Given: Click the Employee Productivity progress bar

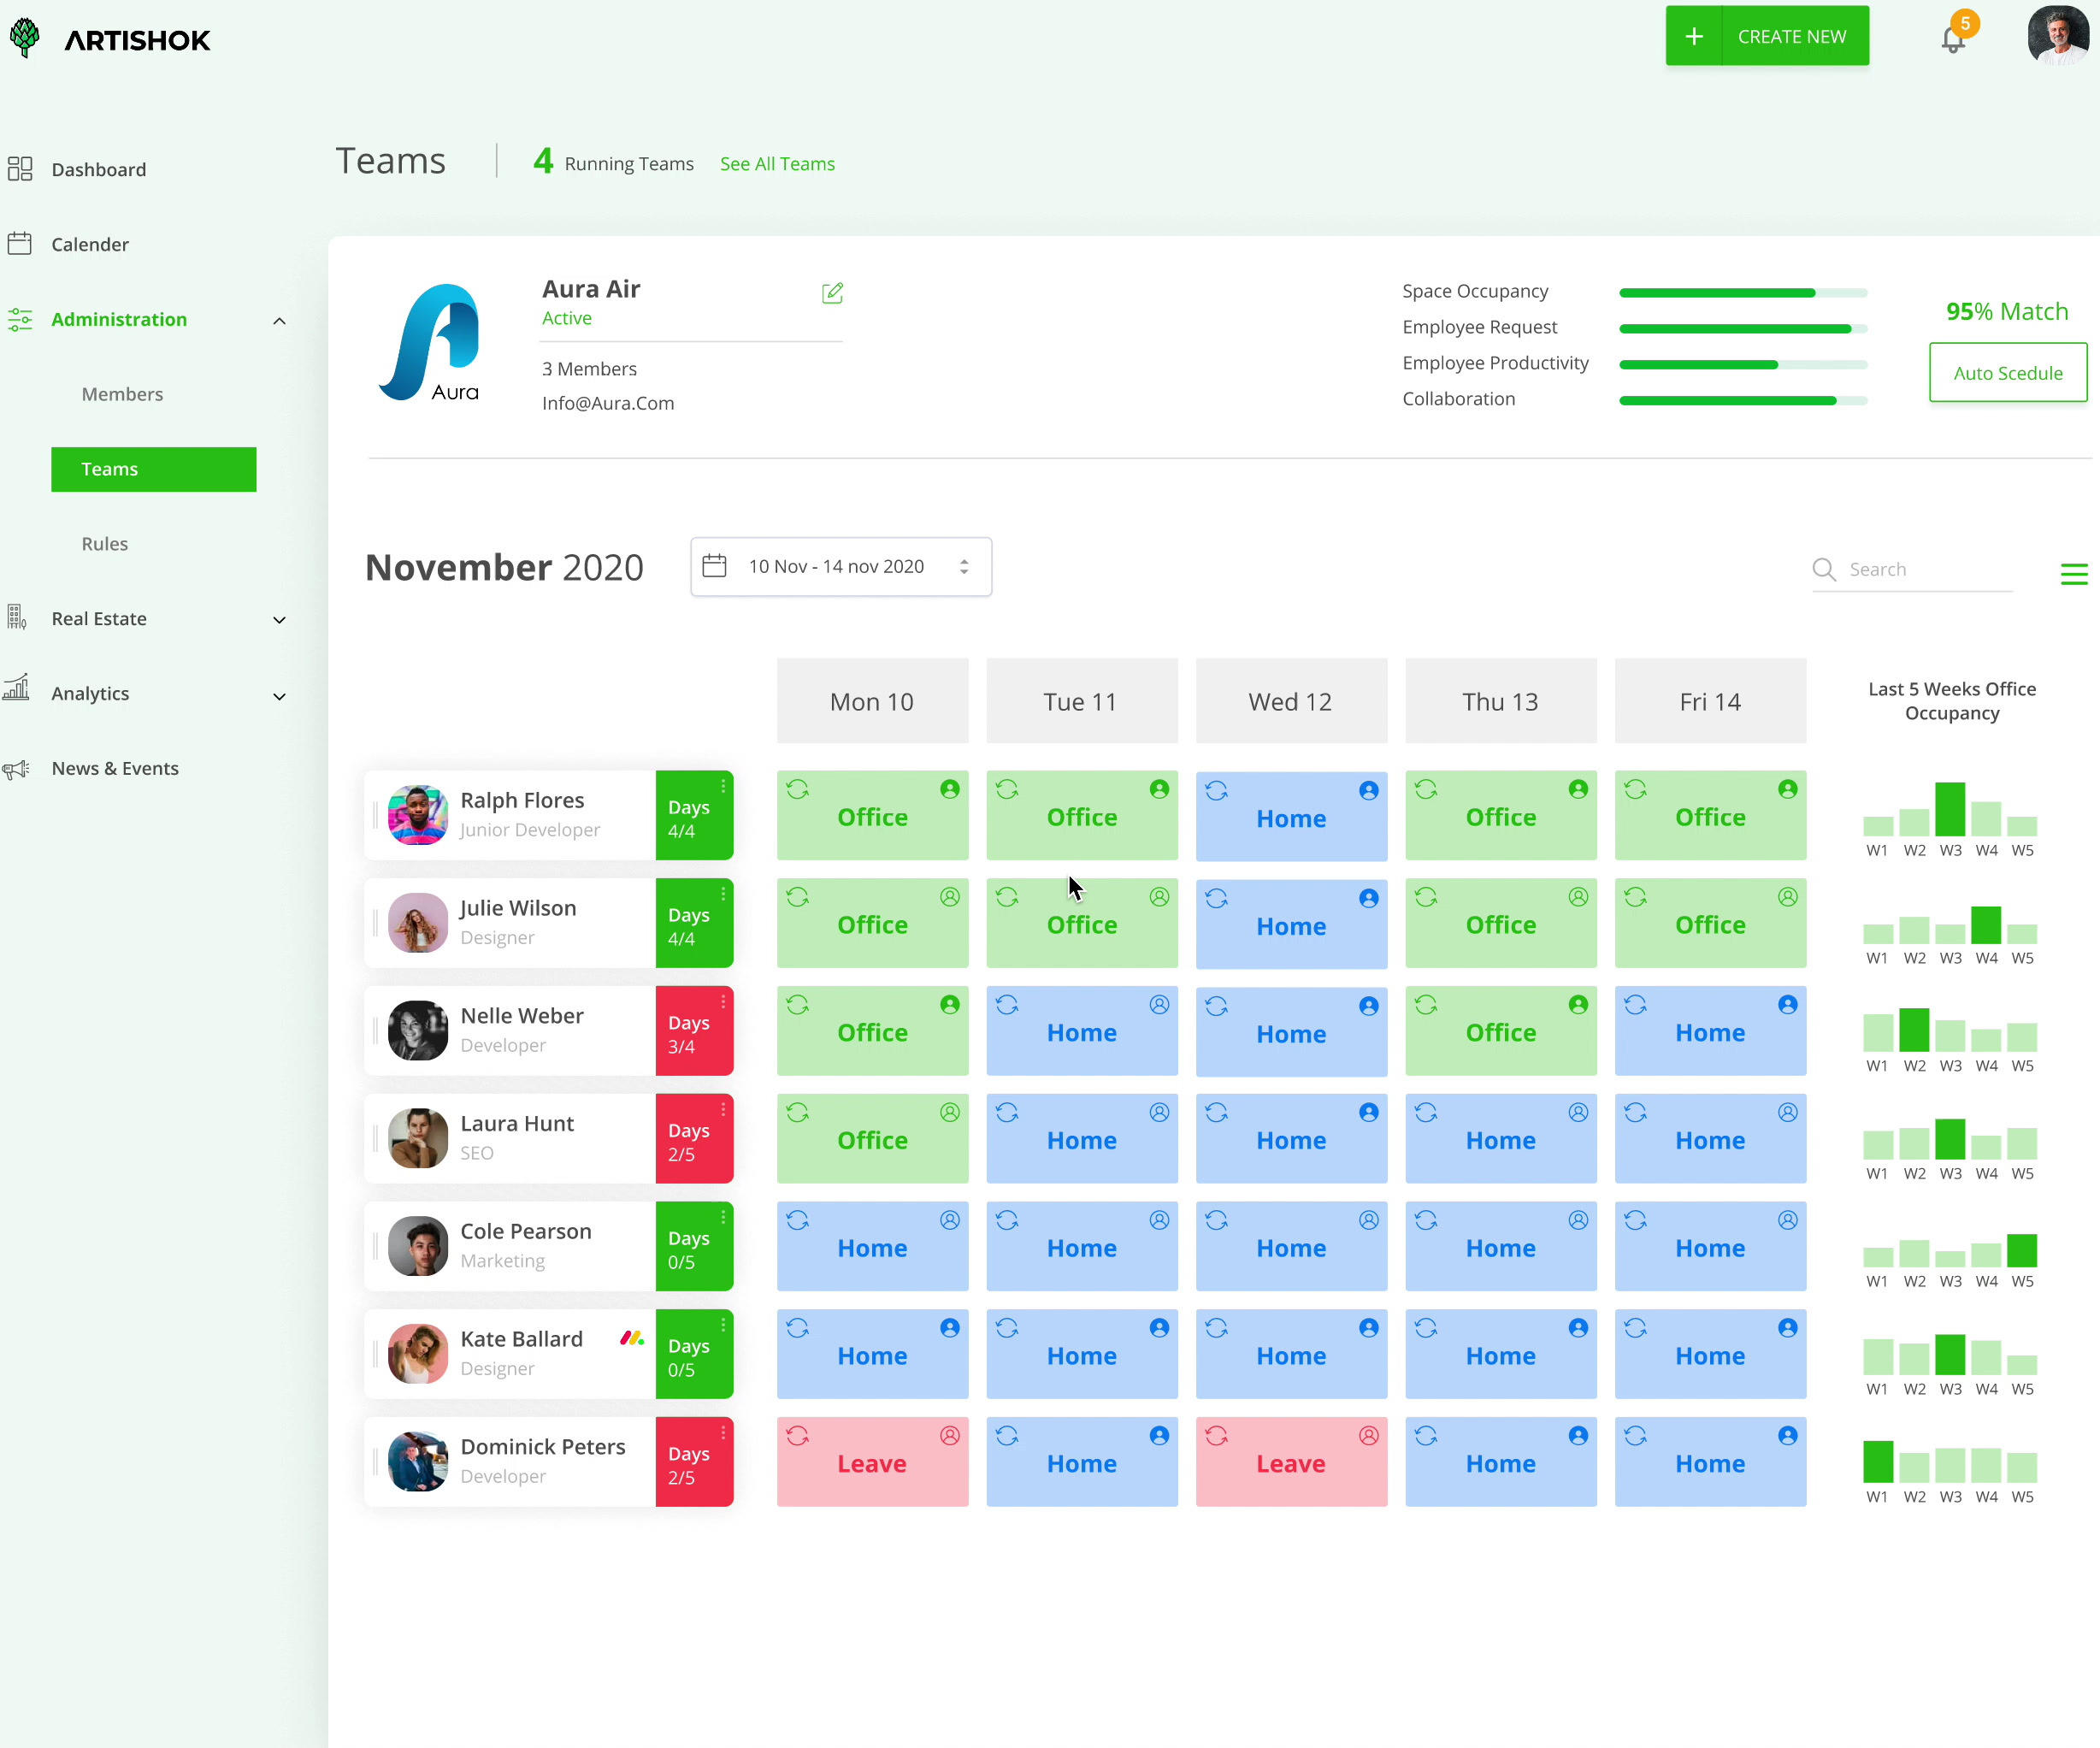Looking at the screenshot, I should 1743,365.
